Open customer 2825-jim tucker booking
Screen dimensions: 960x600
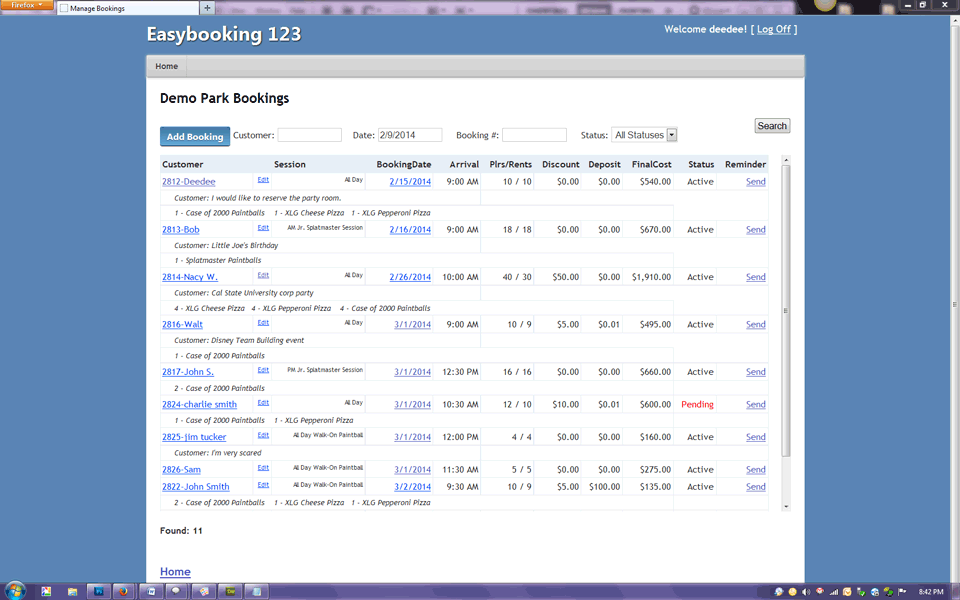194,437
